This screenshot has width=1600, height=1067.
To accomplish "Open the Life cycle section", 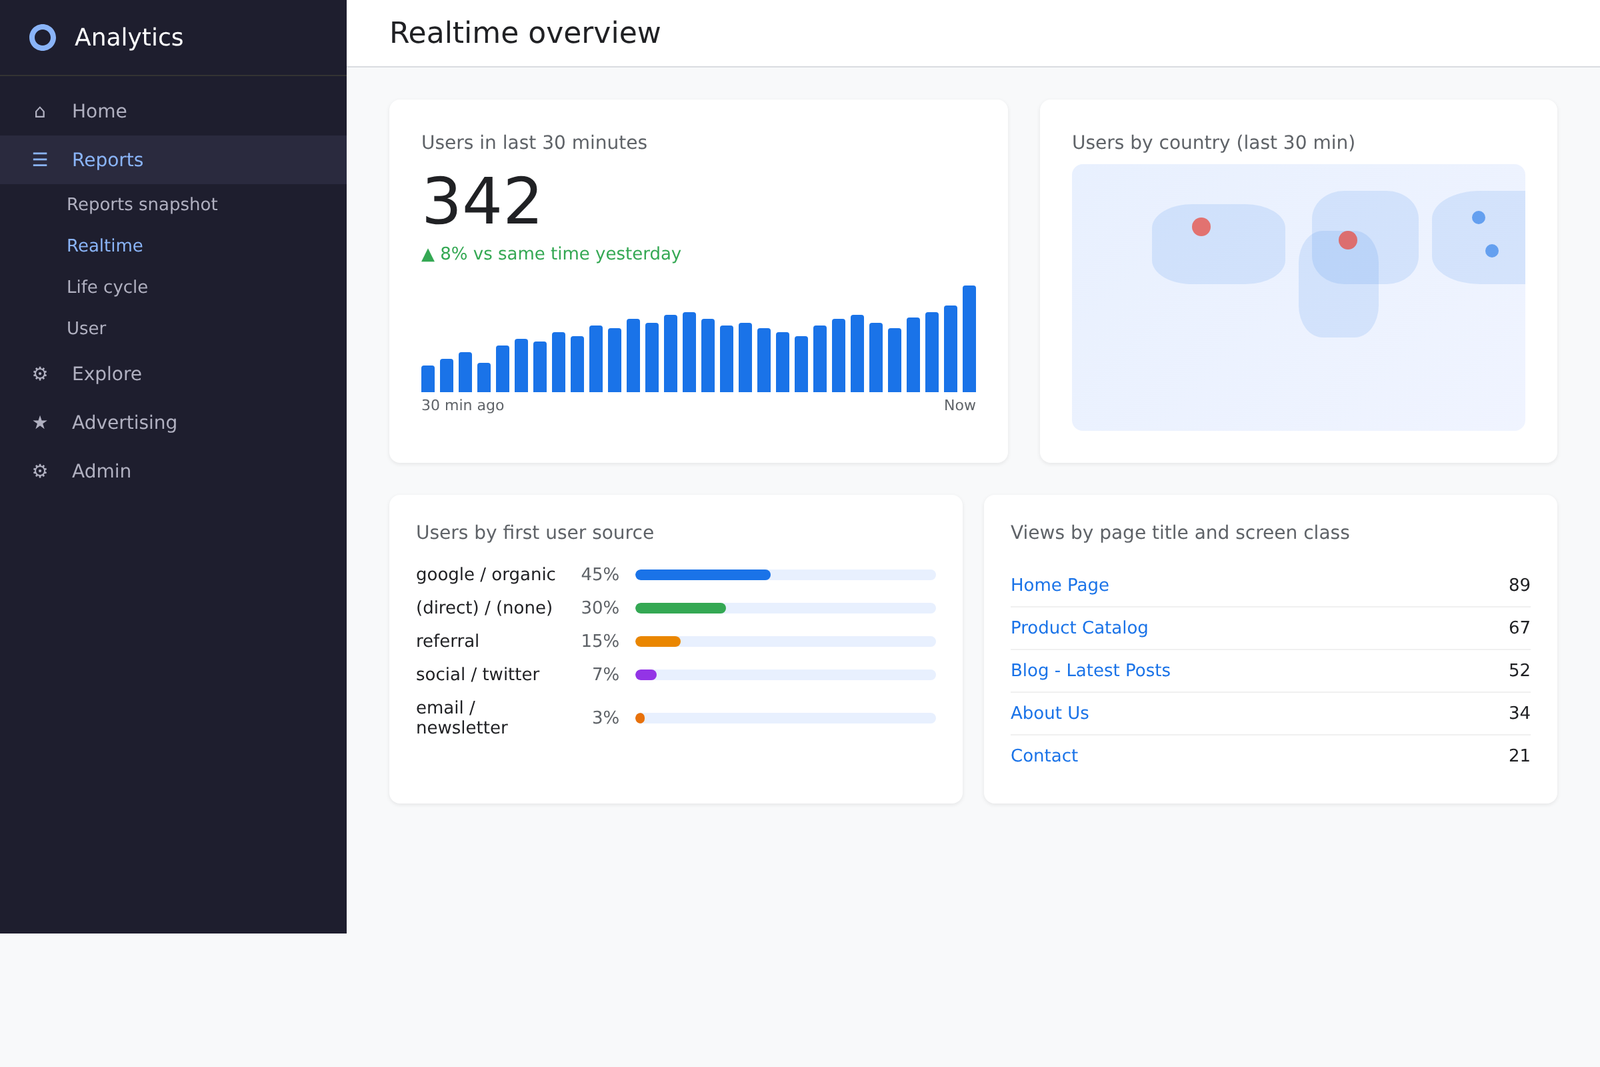I will [107, 287].
